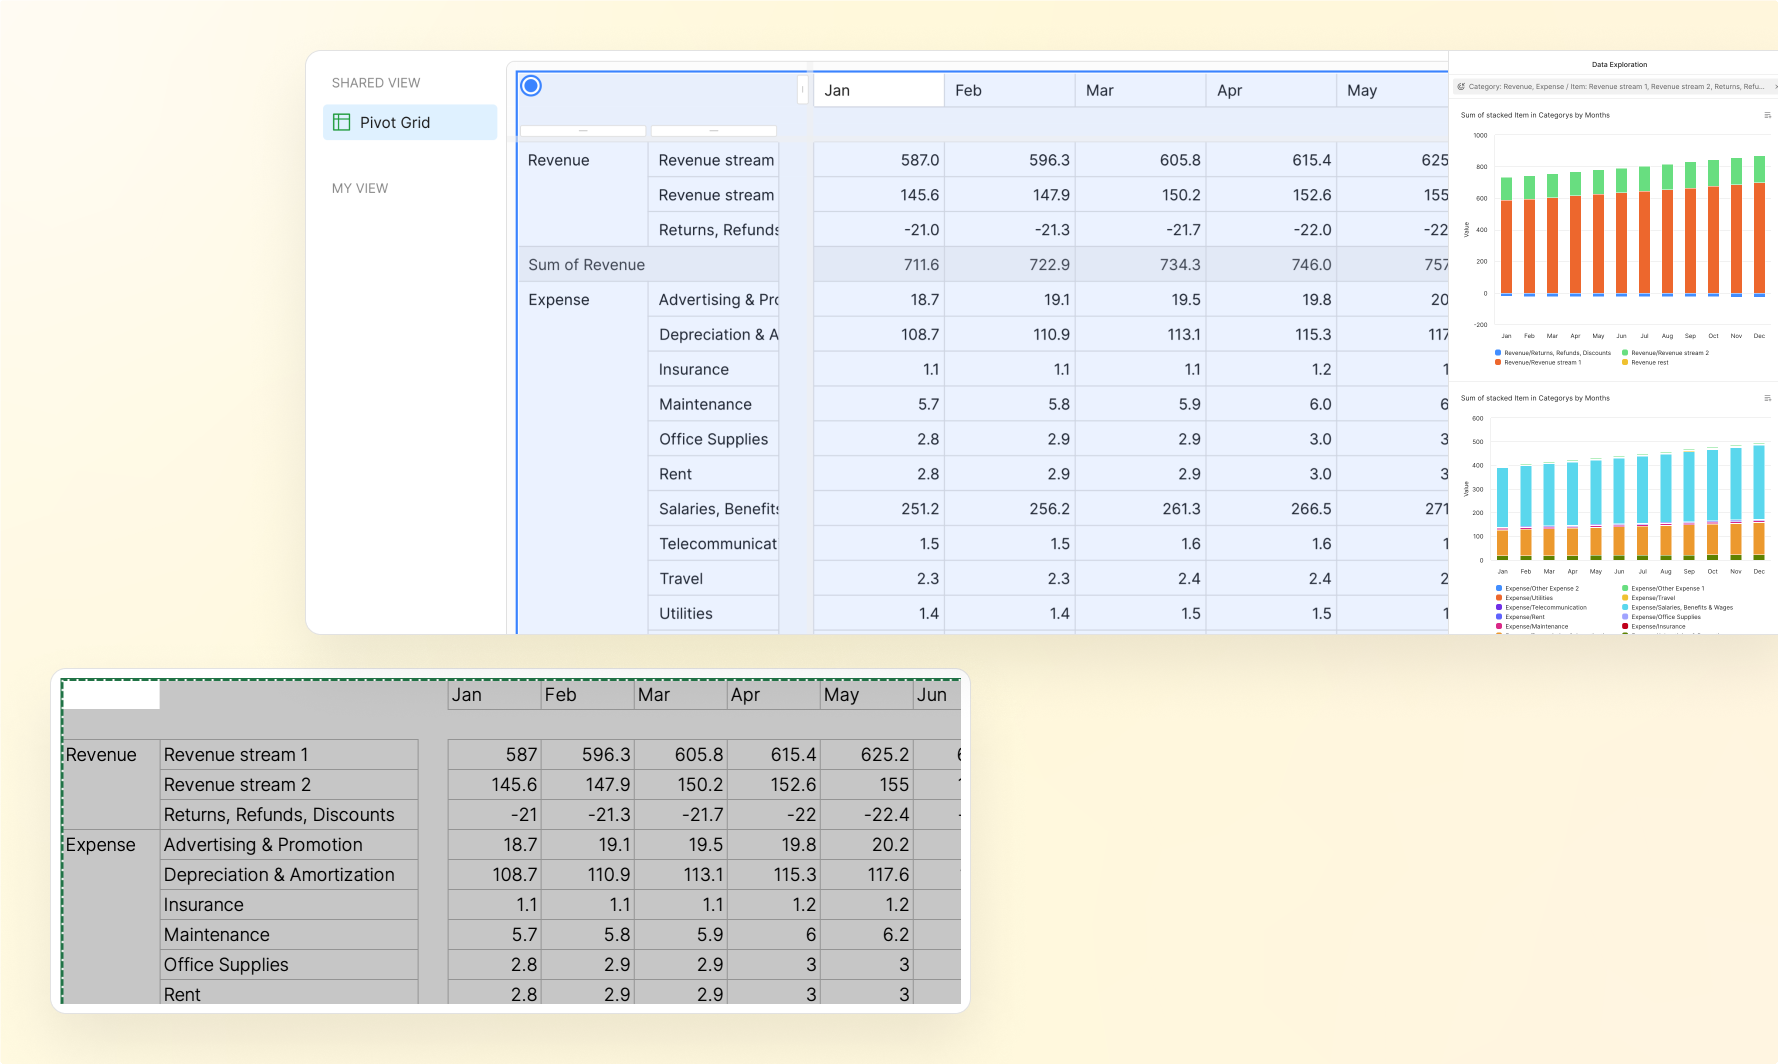Viewport: 1778px width, 1064px height.
Task: Toggle Expense/Other Expense 2 legend entry
Action: tap(1537, 588)
